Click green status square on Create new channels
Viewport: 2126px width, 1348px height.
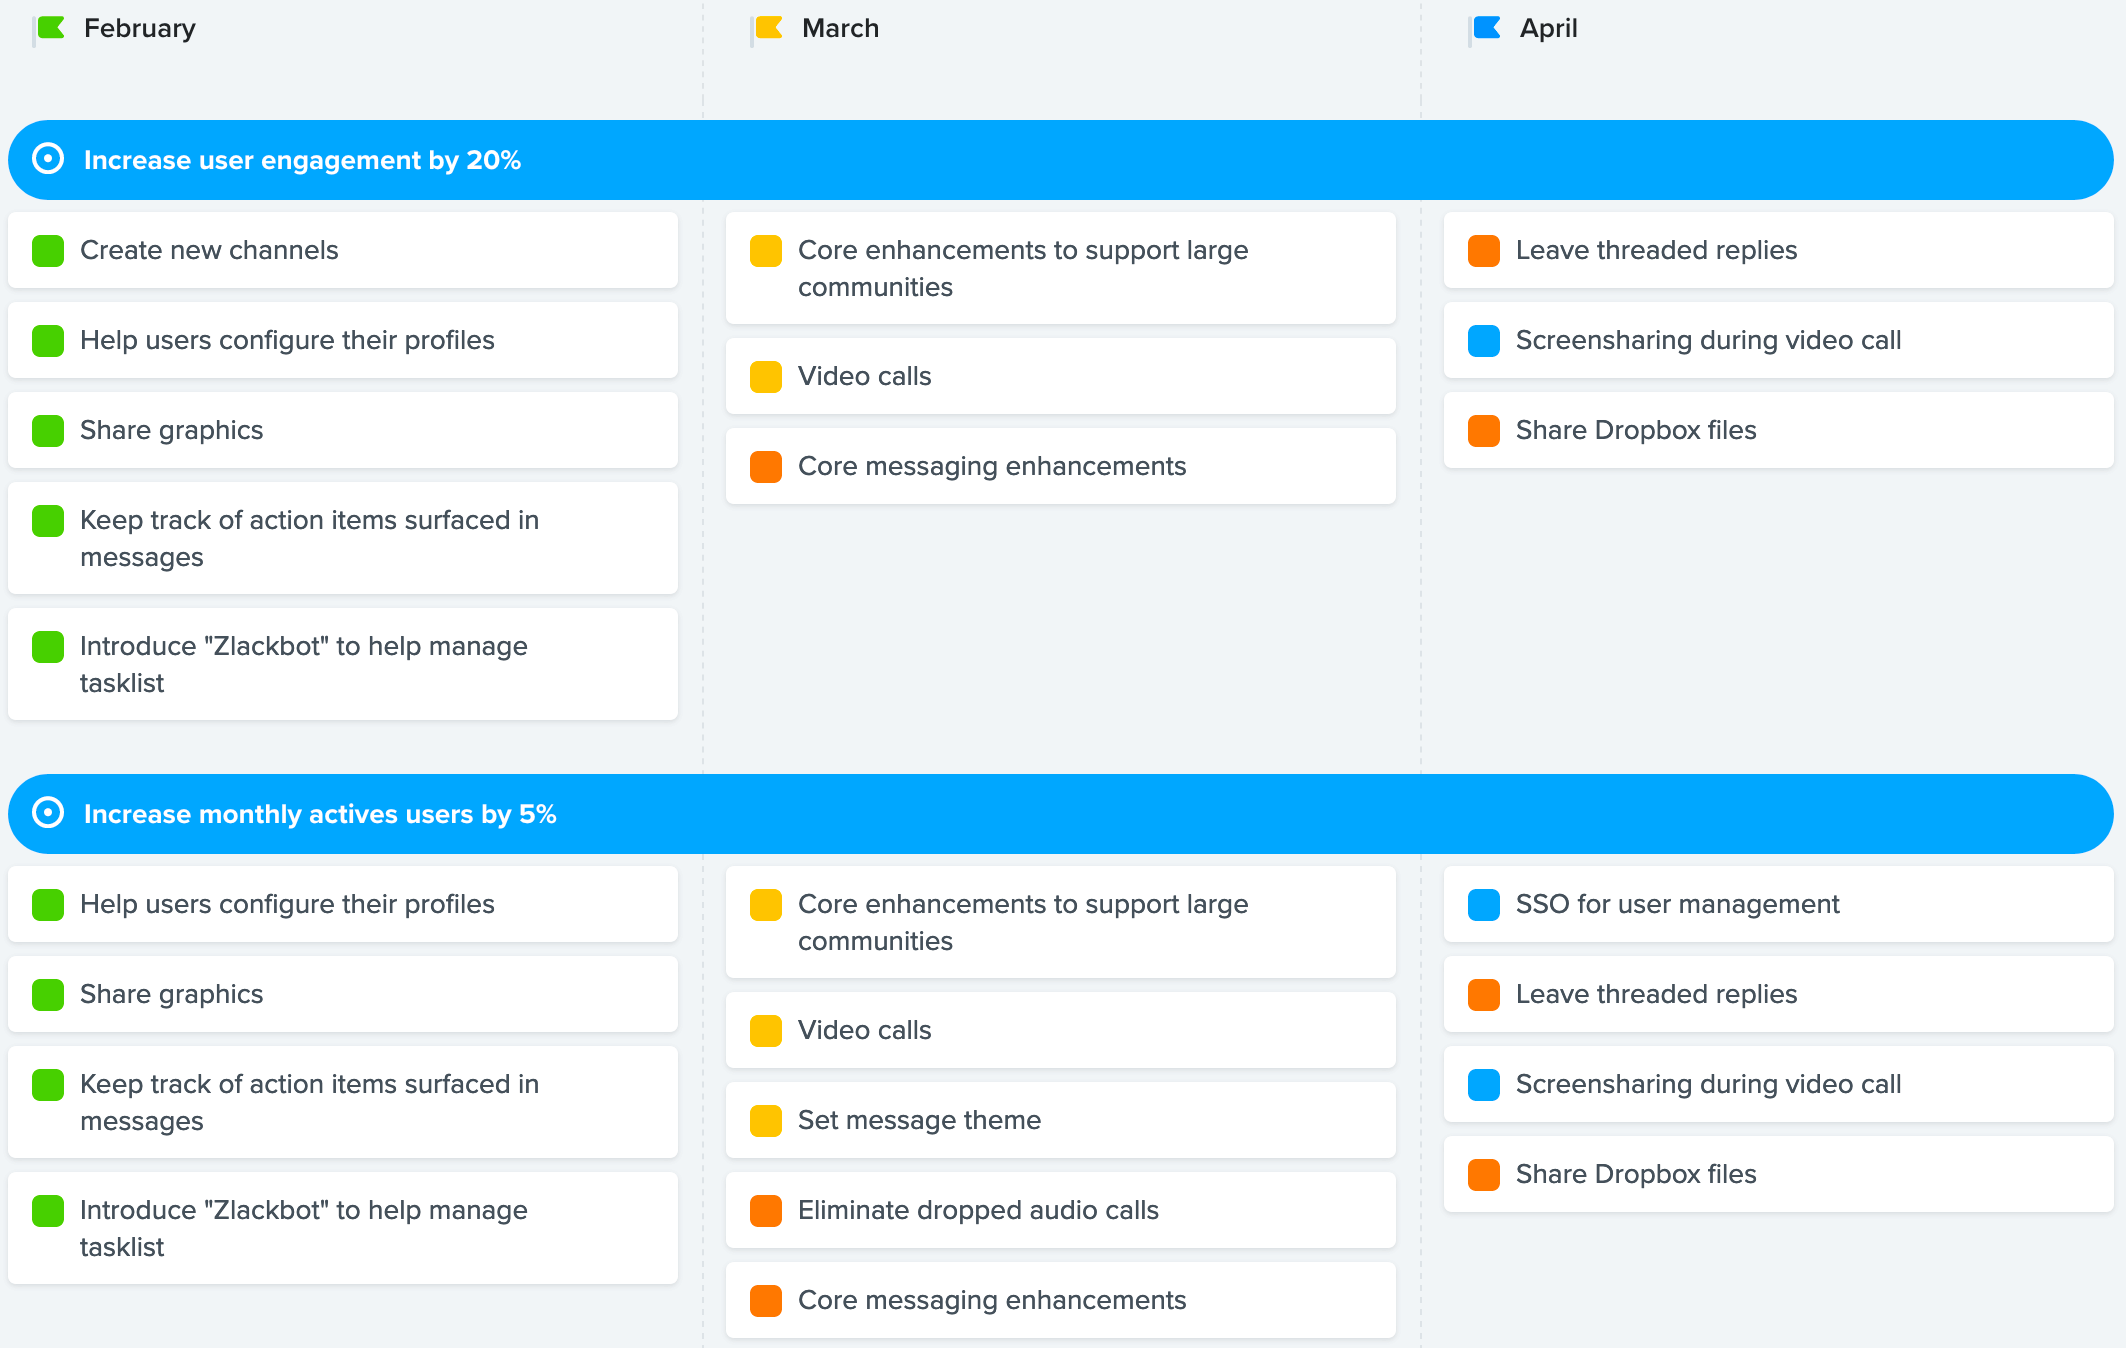[48, 251]
